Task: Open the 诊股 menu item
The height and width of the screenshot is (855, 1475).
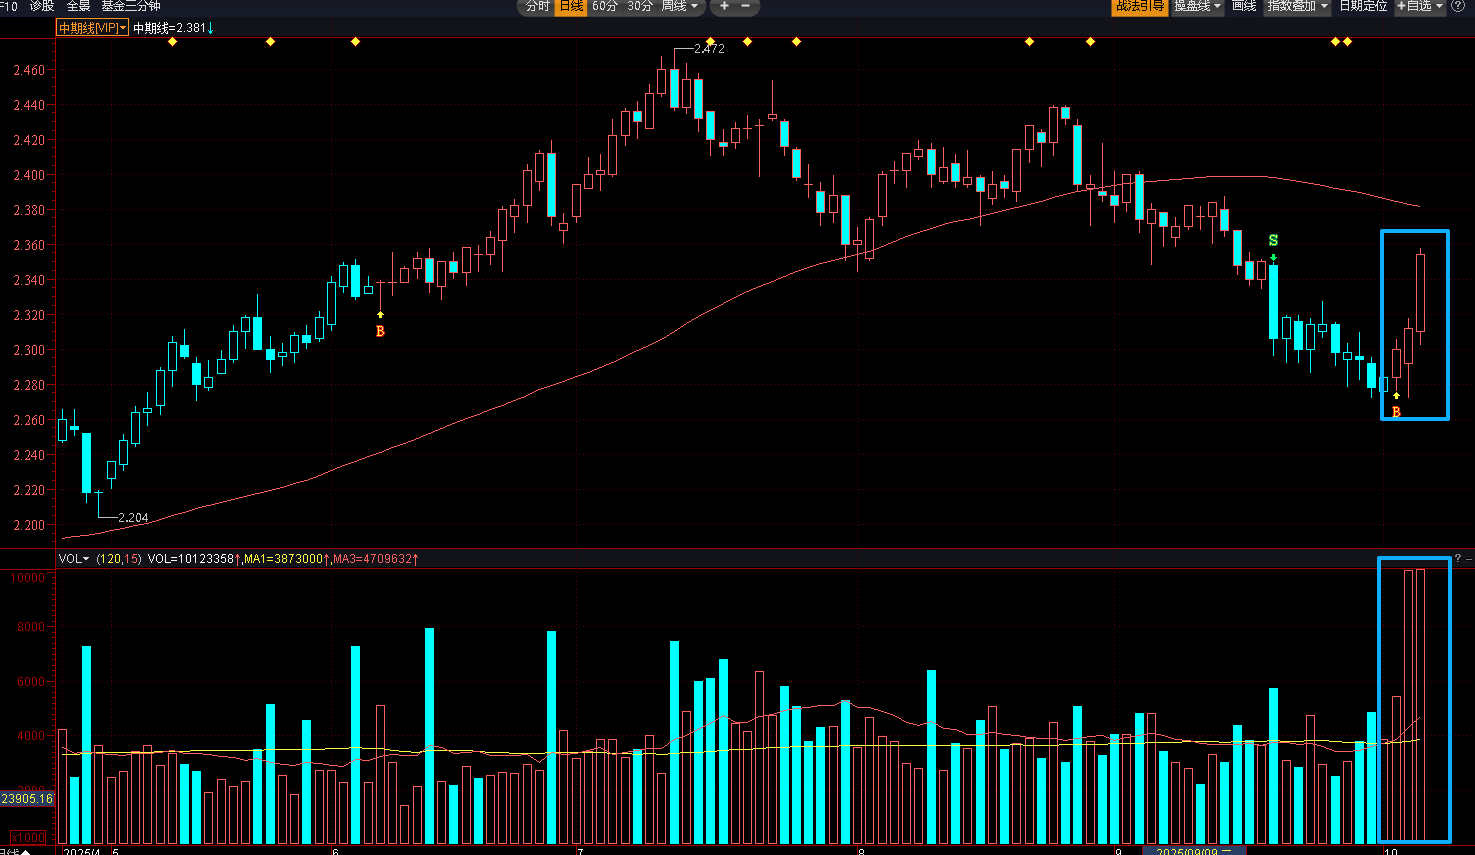Action: point(42,6)
